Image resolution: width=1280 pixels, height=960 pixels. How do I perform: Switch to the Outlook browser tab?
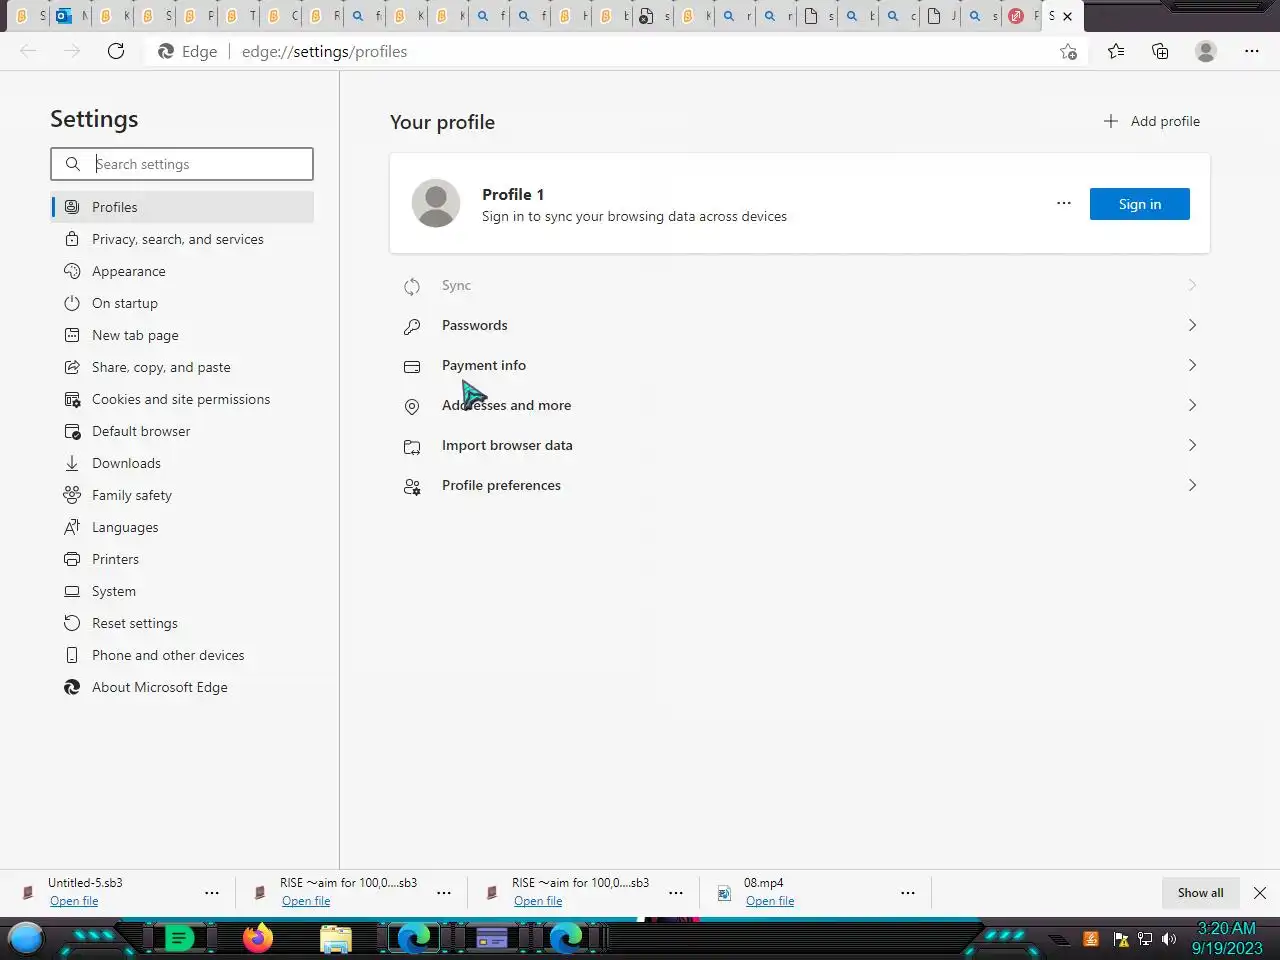(x=71, y=16)
